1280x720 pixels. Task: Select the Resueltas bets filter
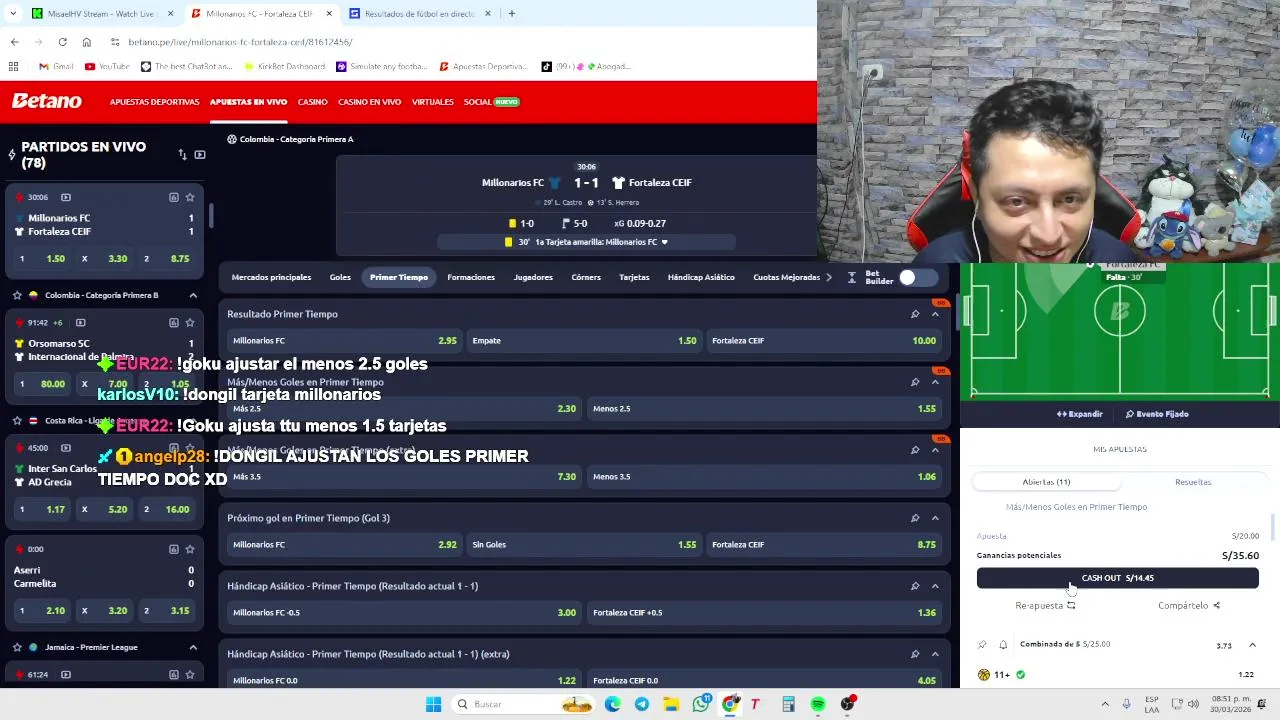pyautogui.click(x=1193, y=482)
